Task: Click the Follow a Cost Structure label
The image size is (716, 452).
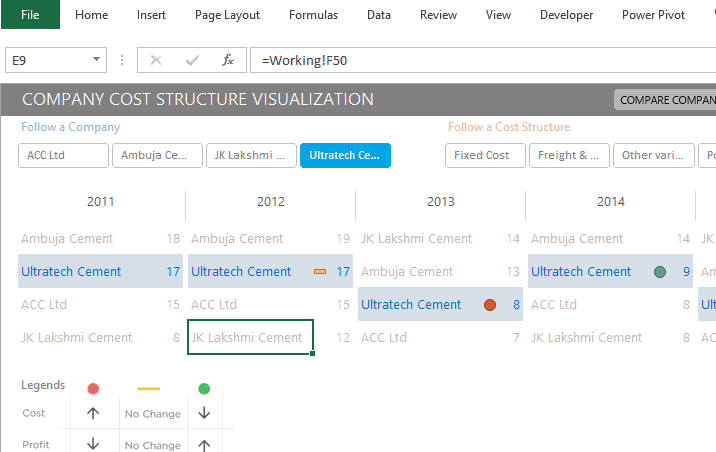Action: pyautogui.click(x=509, y=127)
